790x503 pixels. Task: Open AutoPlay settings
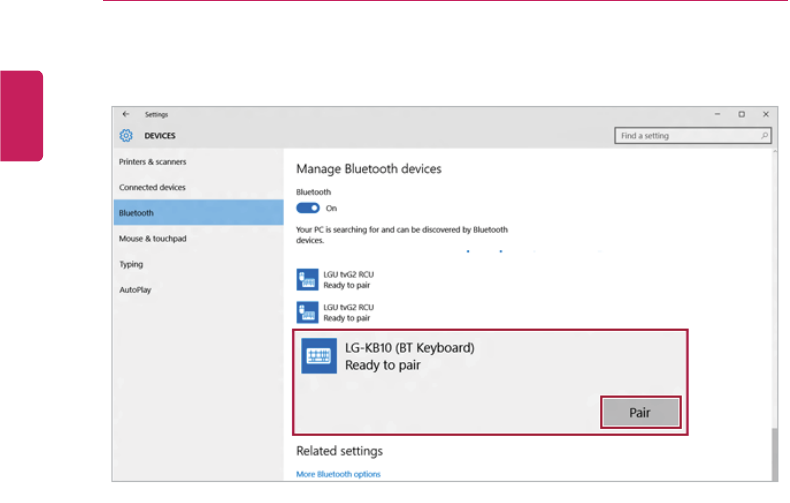(x=134, y=290)
